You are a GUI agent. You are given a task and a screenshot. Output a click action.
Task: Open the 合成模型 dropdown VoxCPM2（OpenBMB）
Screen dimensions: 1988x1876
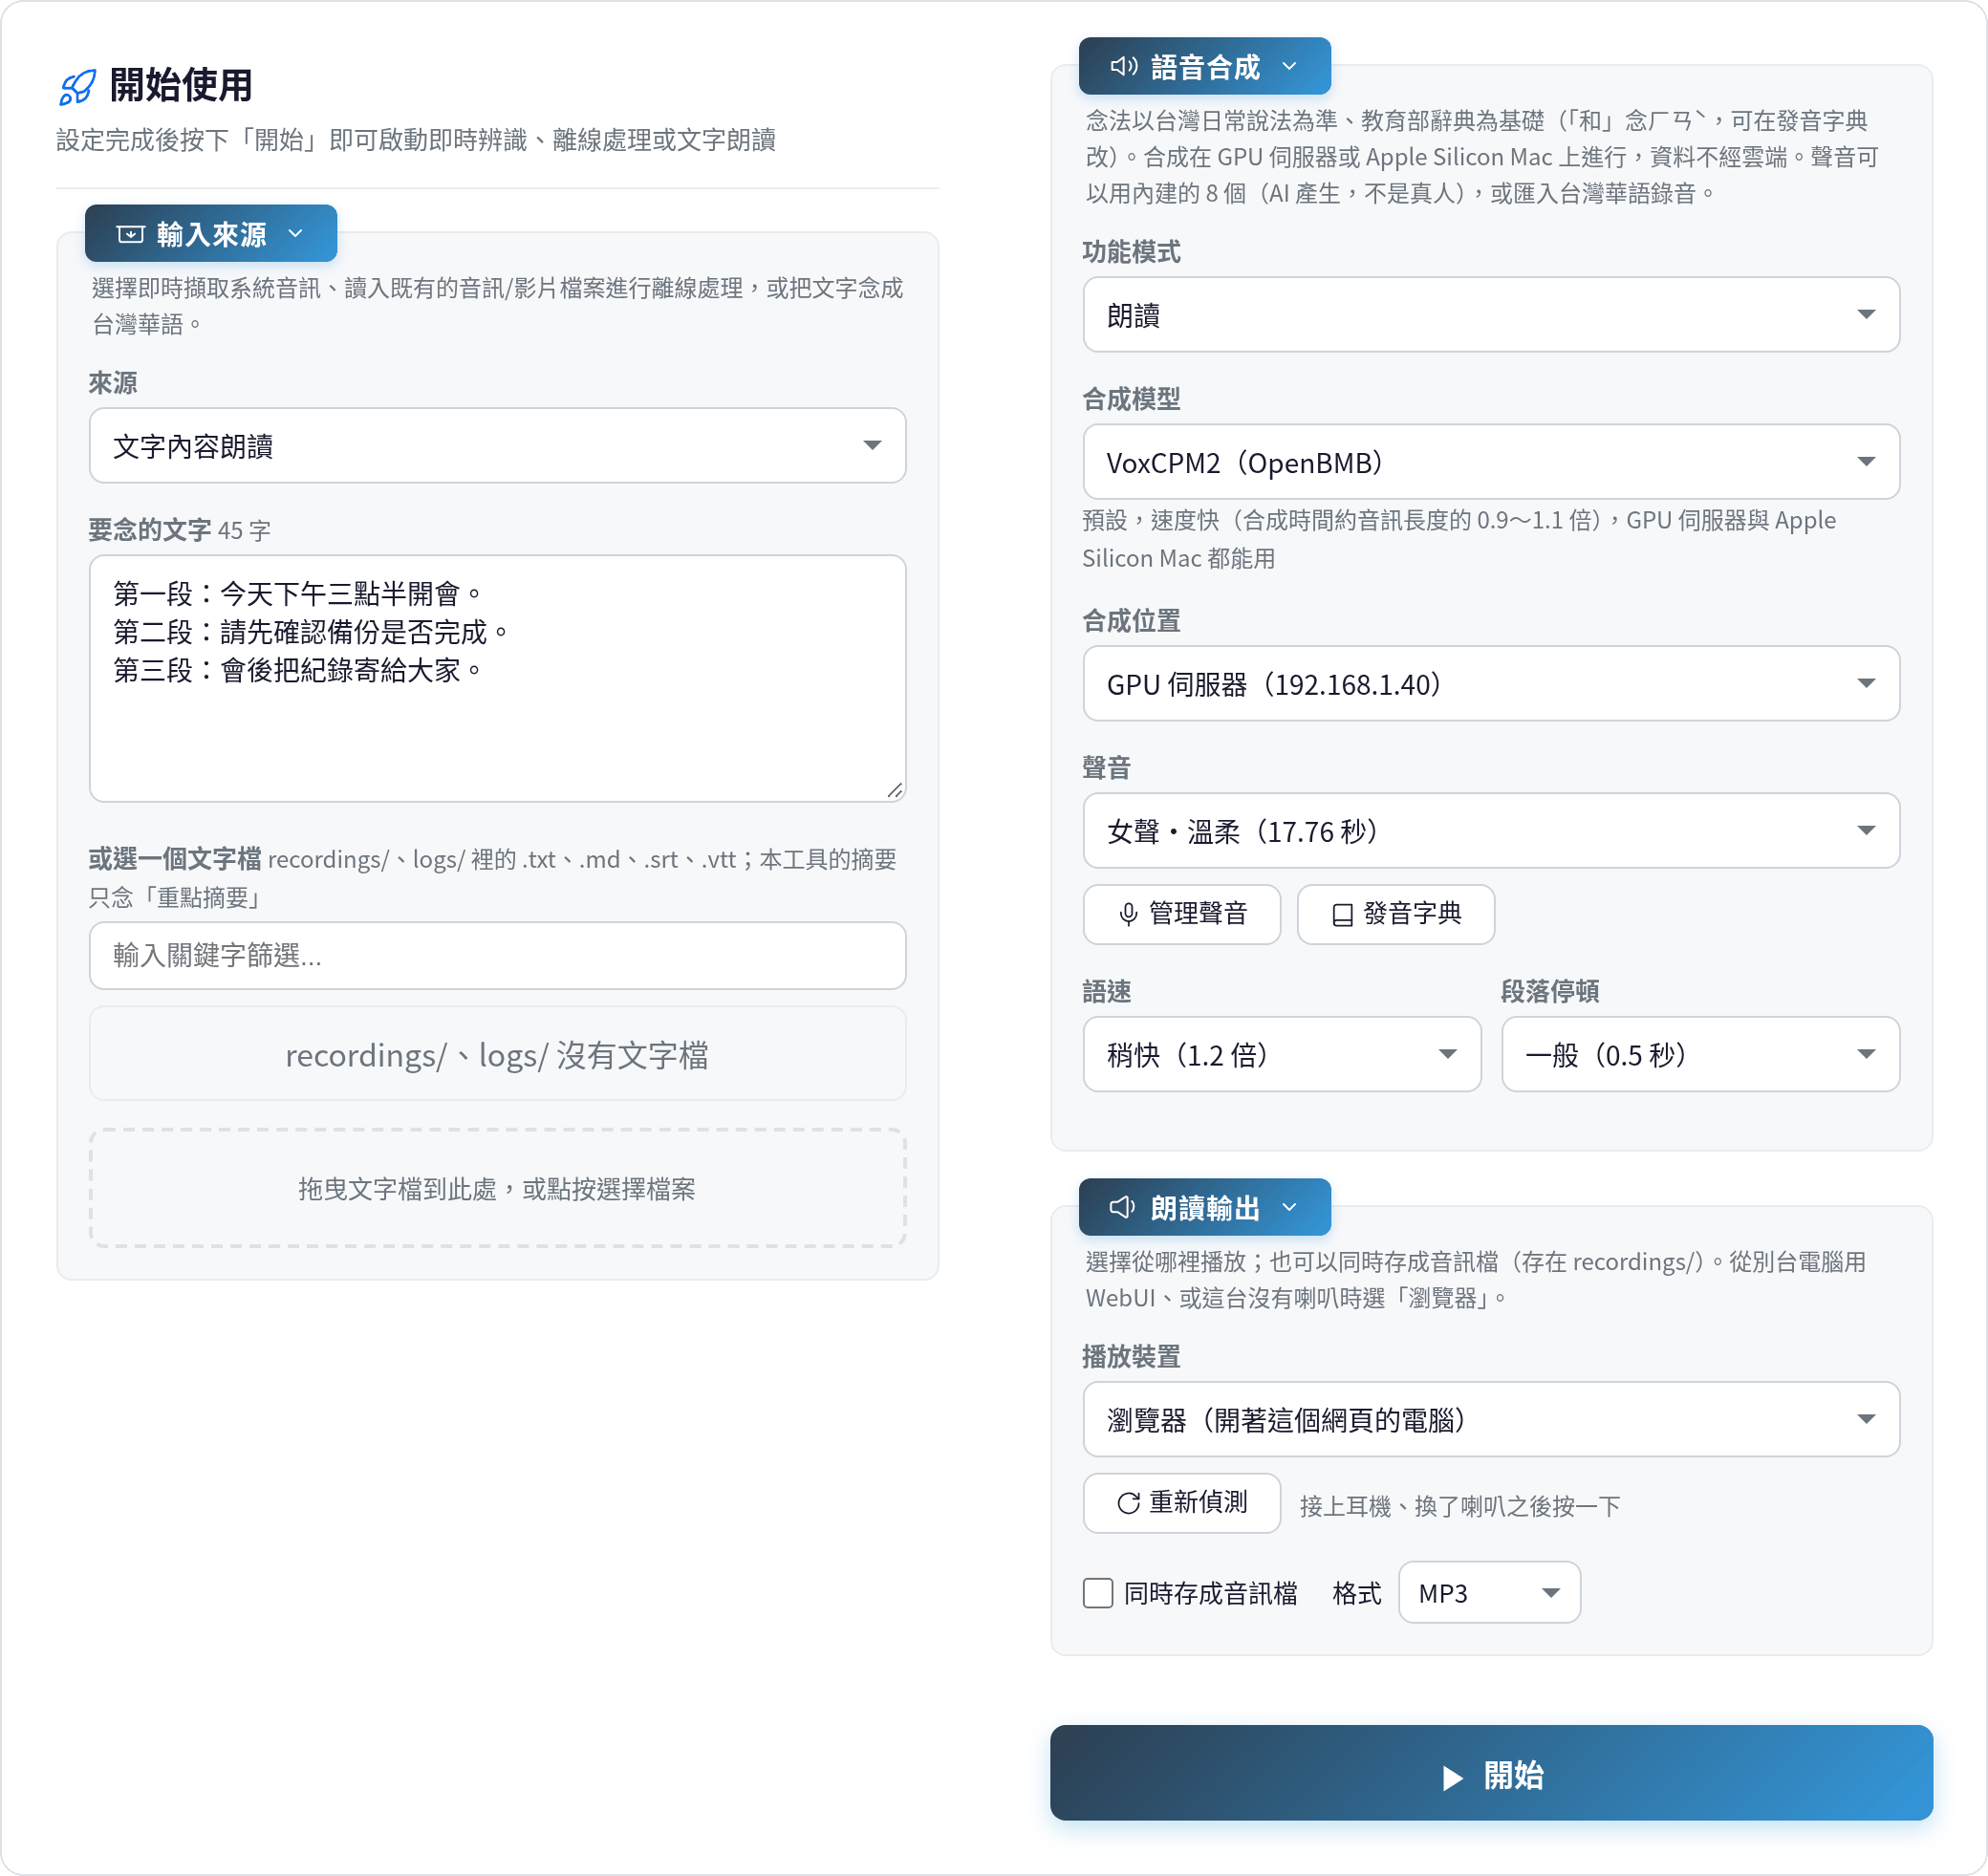(1490, 461)
